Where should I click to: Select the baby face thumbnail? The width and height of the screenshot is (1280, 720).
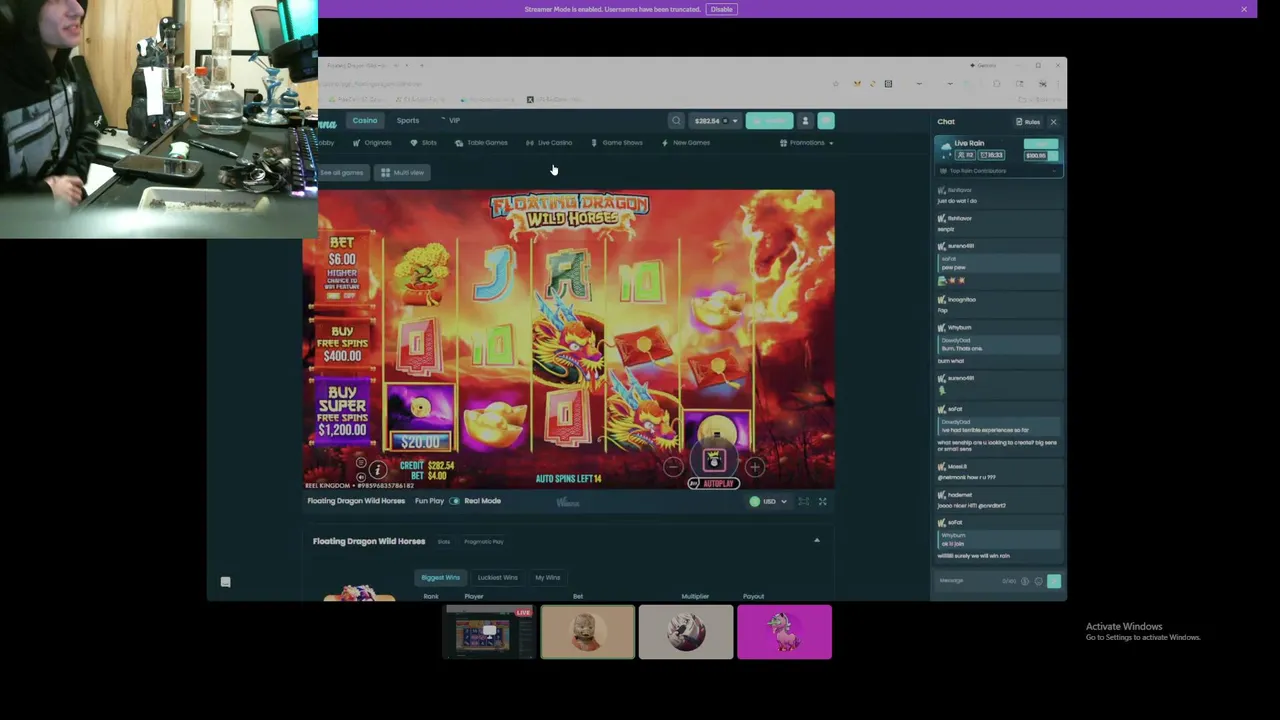pos(588,632)
